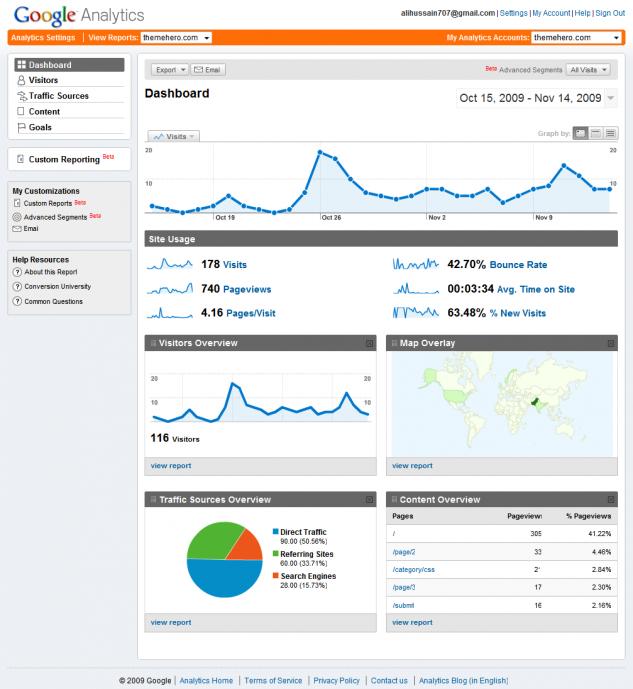
Task: Open the Bounce Rate metric link
Action: pos(518,265)
